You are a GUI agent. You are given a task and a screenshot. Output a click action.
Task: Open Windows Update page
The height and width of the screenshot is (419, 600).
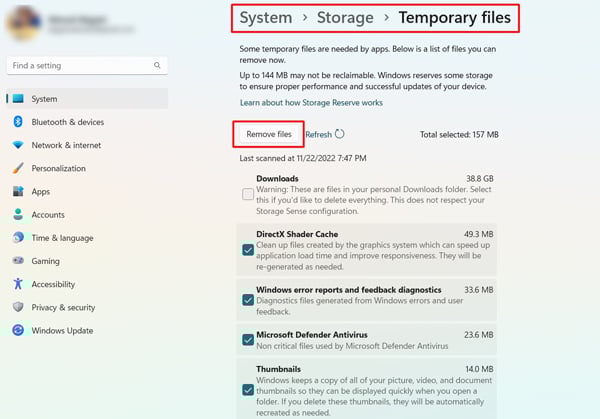click(87, 331)
